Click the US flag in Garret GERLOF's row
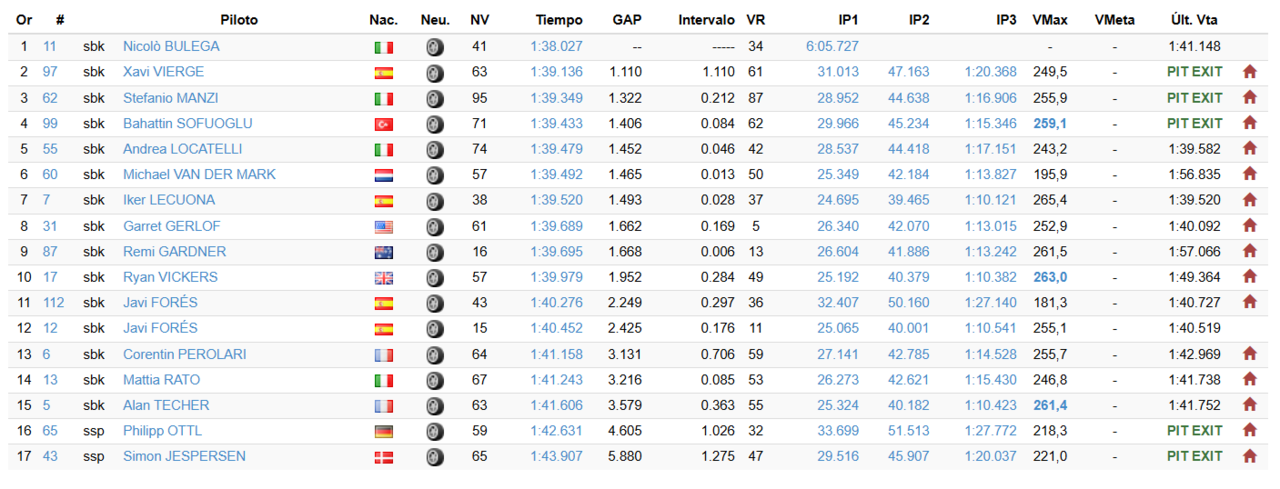 [383, 227]
